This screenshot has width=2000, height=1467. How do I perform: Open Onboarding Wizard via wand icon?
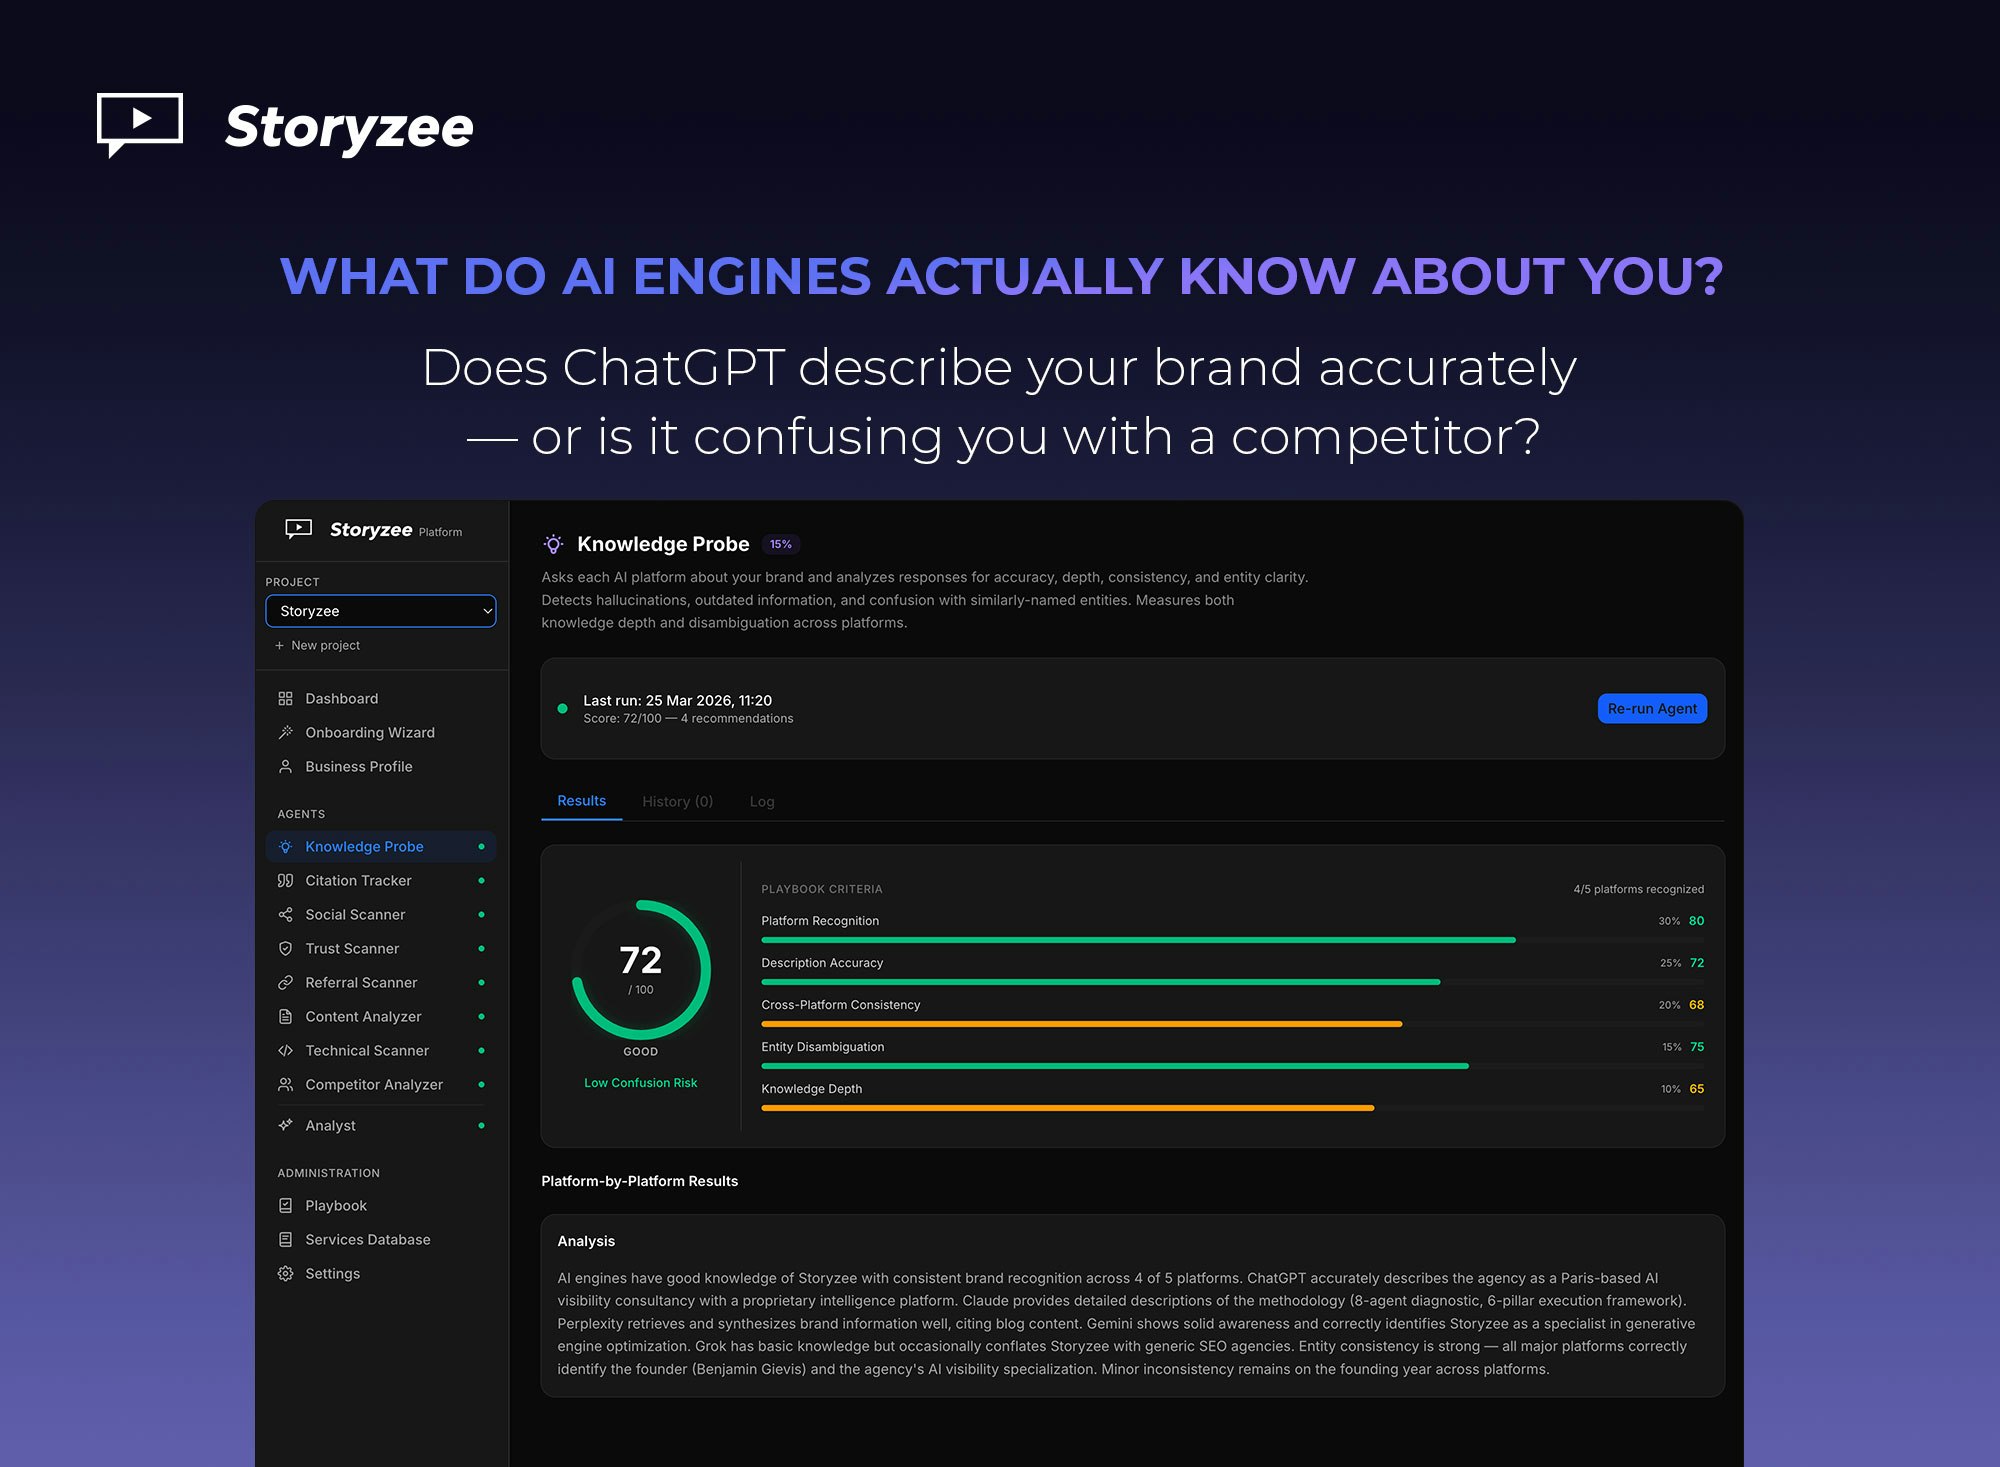[285, 732]
